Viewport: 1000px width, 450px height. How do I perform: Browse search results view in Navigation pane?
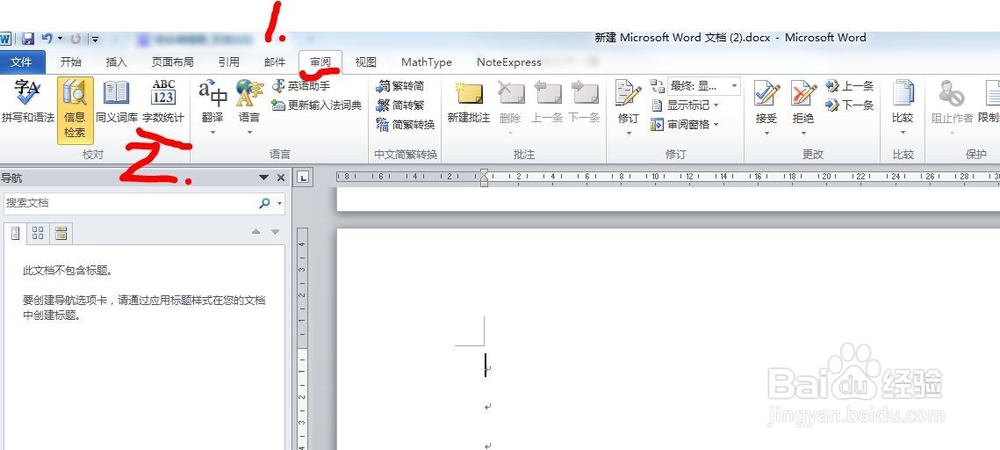coord(61,233)
